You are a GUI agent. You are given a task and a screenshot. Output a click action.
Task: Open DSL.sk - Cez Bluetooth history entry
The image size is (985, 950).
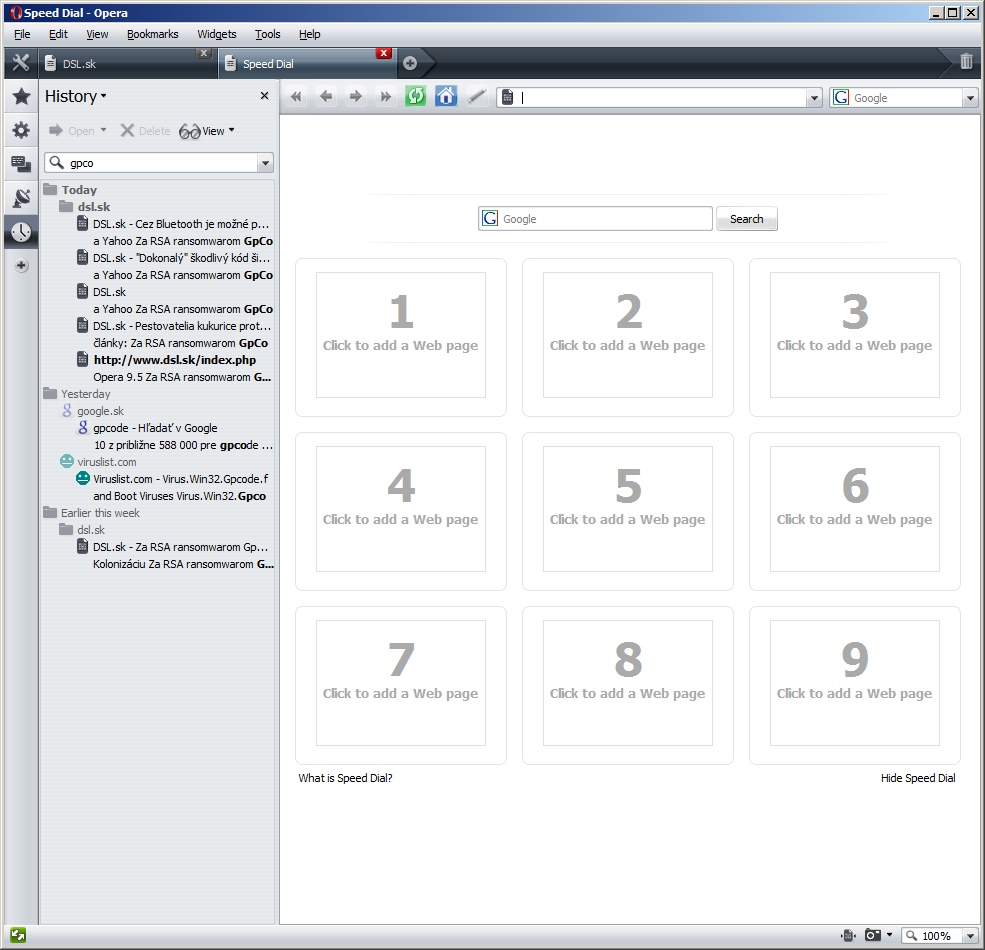click(180, 224)
